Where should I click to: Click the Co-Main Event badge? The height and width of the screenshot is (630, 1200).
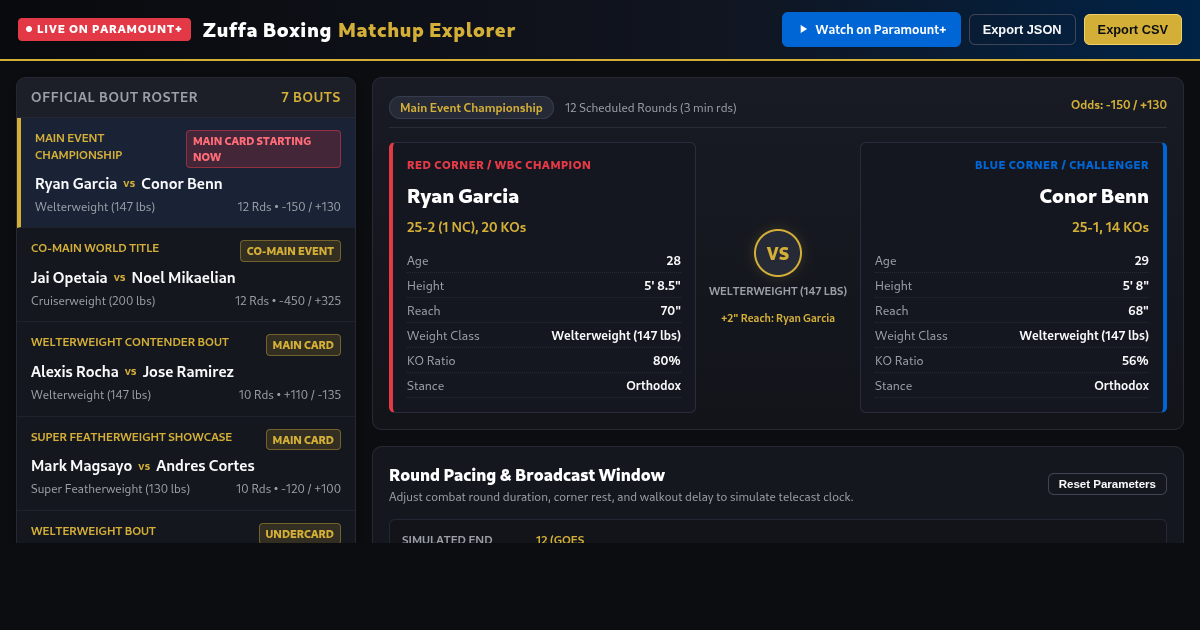tap(290, 251)
